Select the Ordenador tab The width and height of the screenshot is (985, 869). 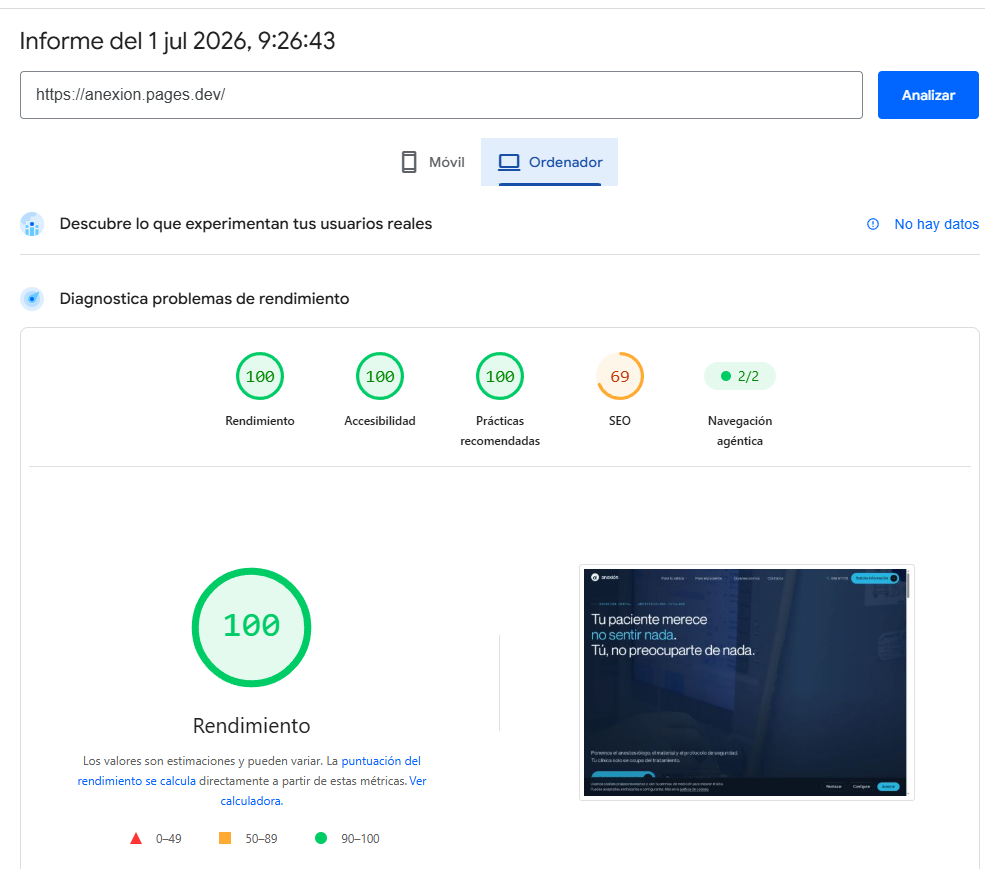coord(550,162)
